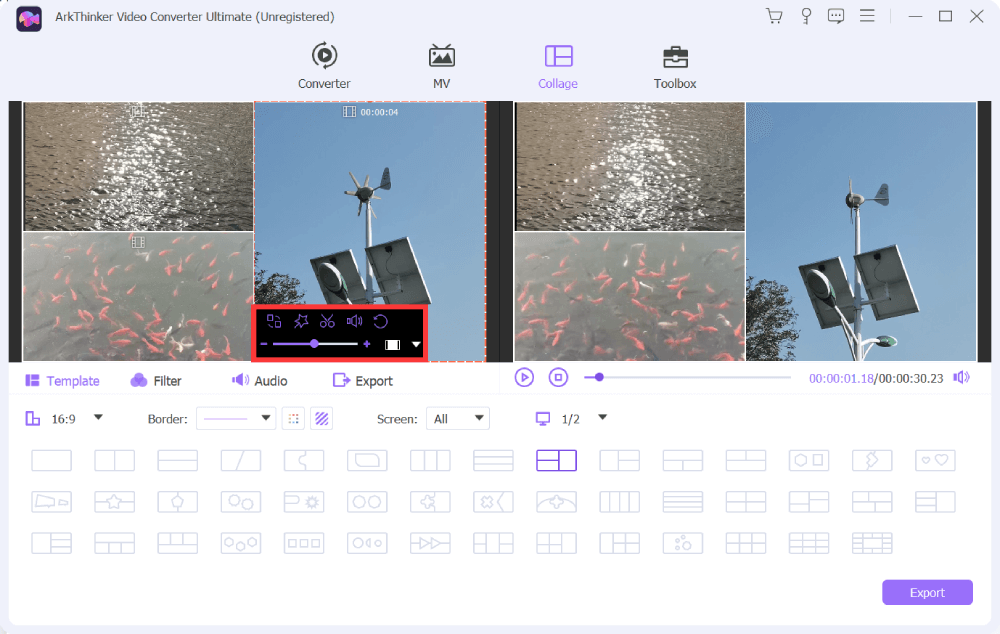Screen dimensions: 1000x634
Task: Click the fit-mode frame icon
Action: click(392, 345)
